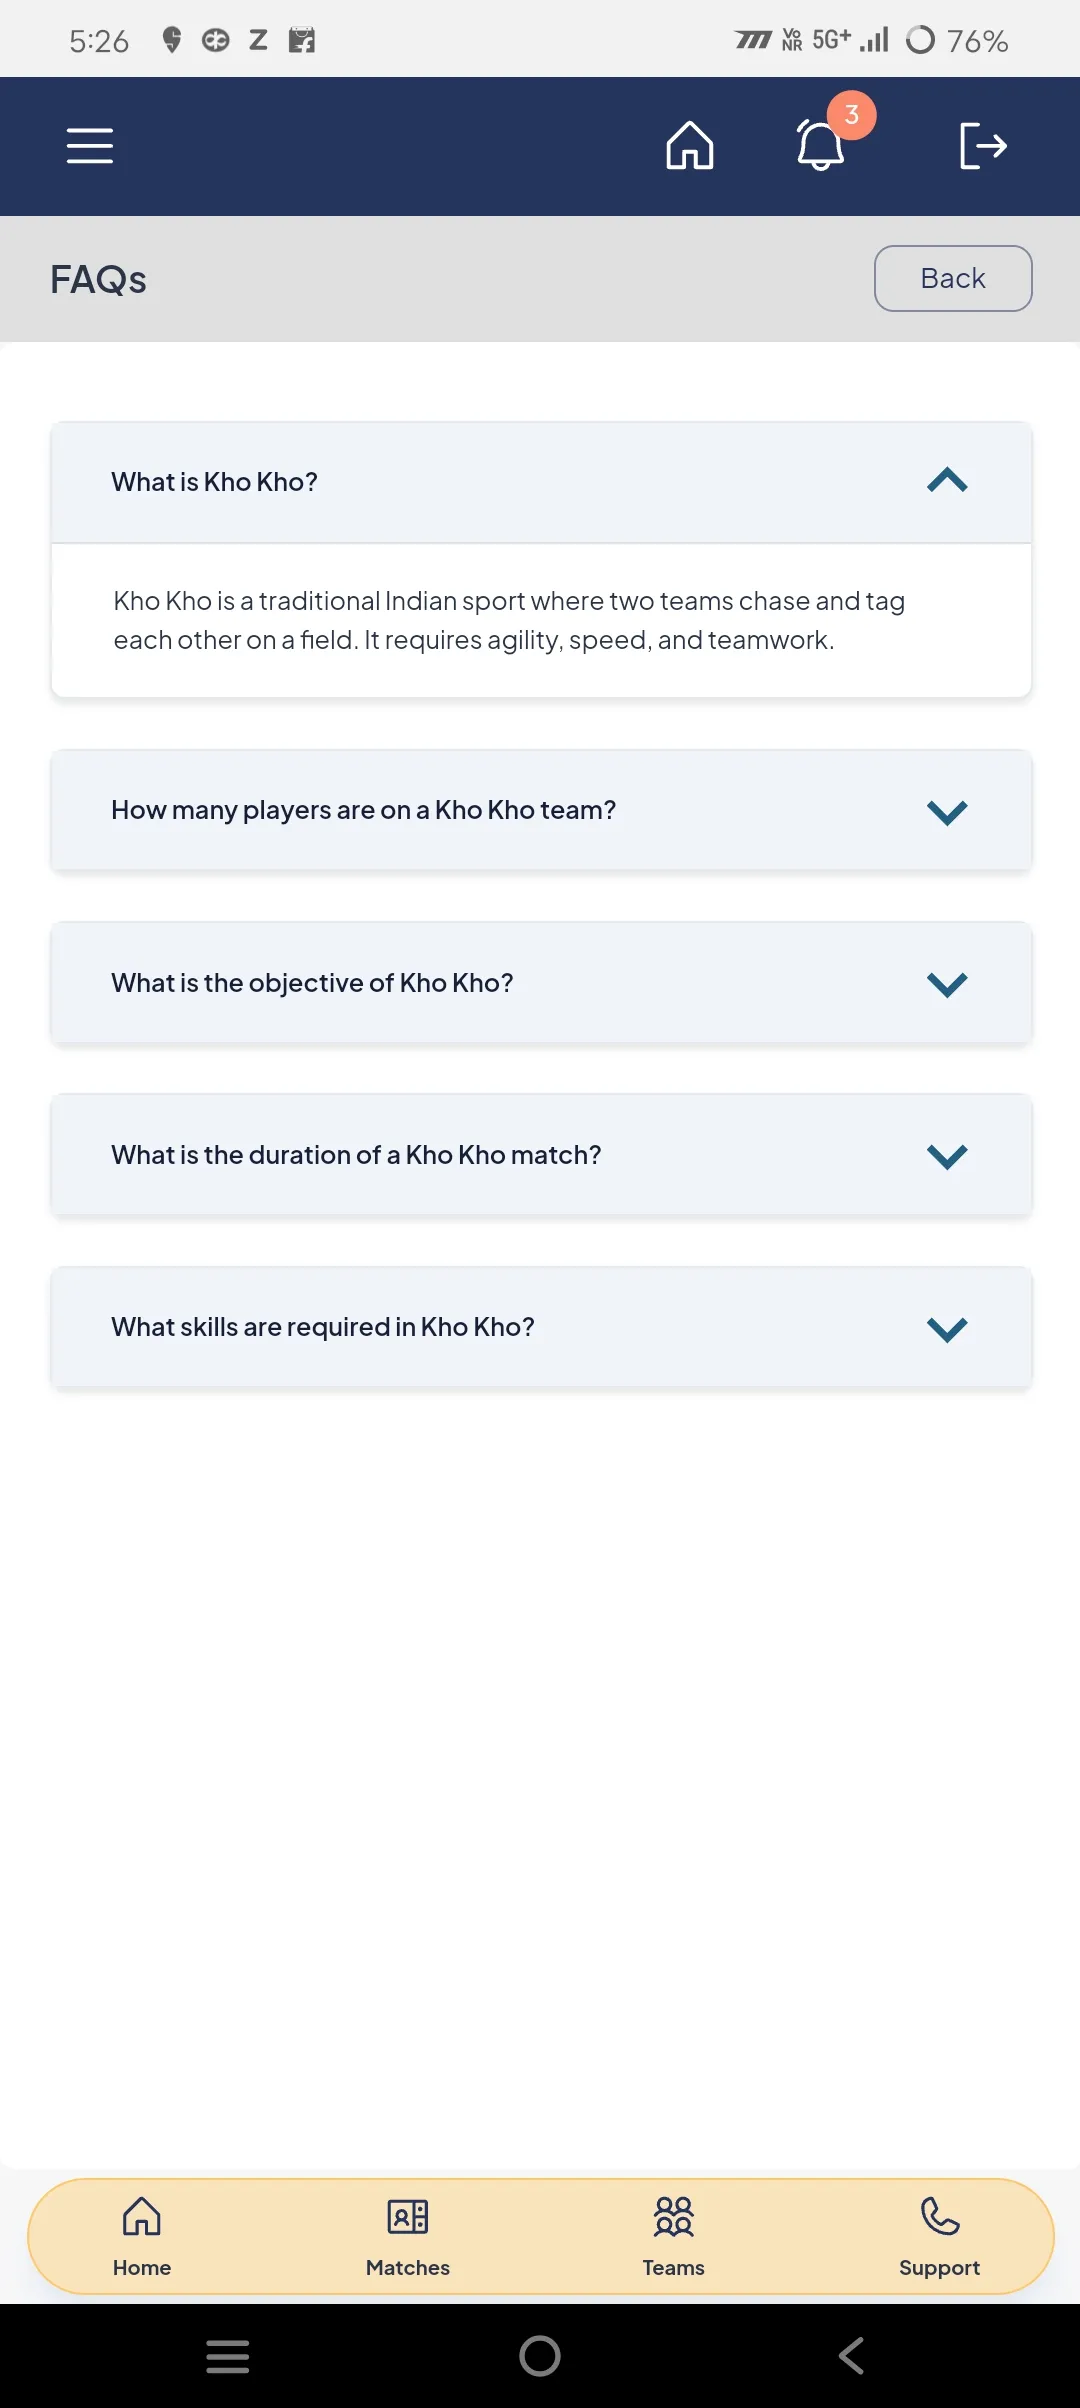Expand 'objective of Kho Kho' chevron
Image resolution: width=1080 pixels, height=2408 pixels.
(x=947, y=983)
